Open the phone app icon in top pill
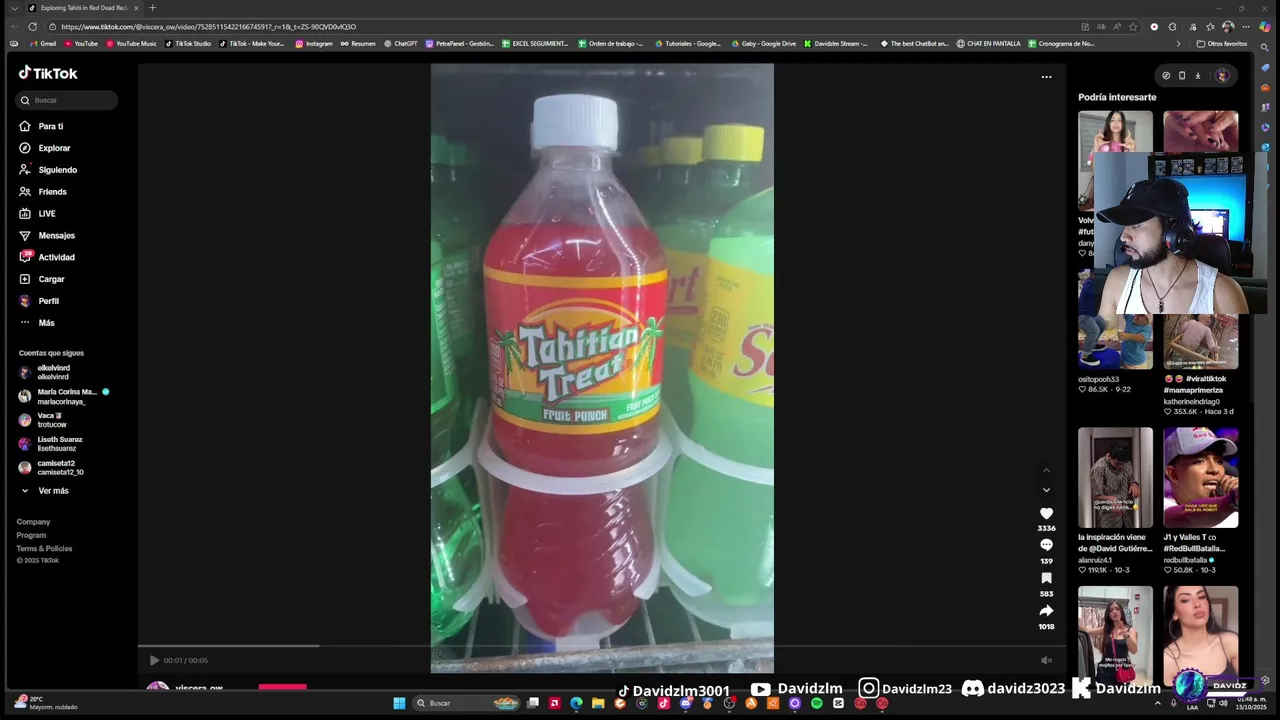Viewport: 1280px width, 720px height. [x=1182, y=76]
